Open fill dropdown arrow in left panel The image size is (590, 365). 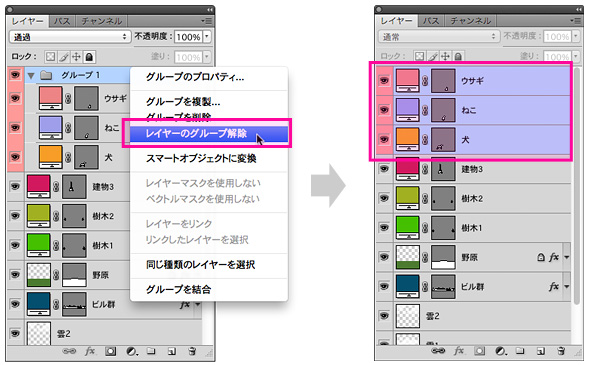click(207, 57)
